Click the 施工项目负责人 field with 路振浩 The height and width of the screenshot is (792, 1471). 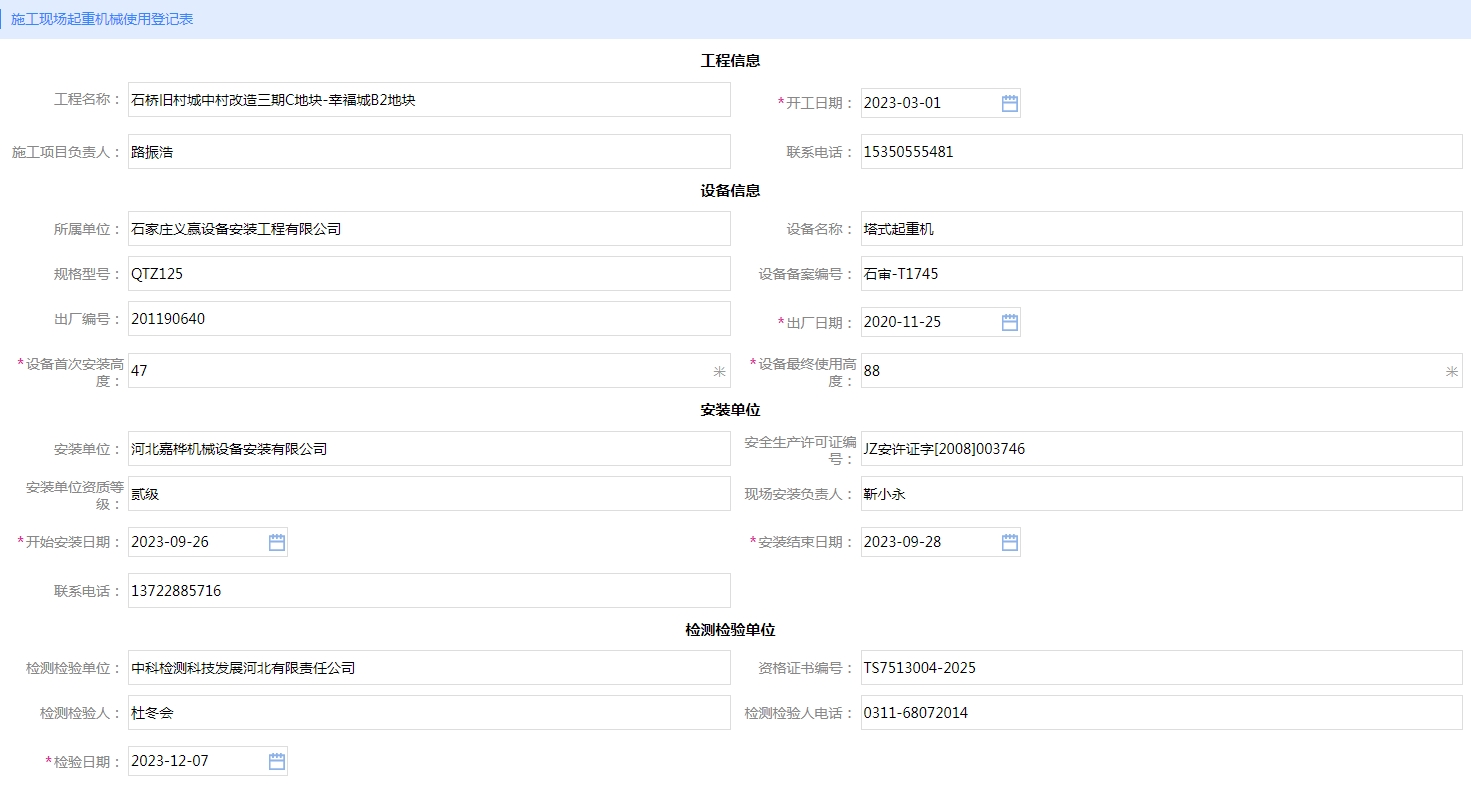429,152
